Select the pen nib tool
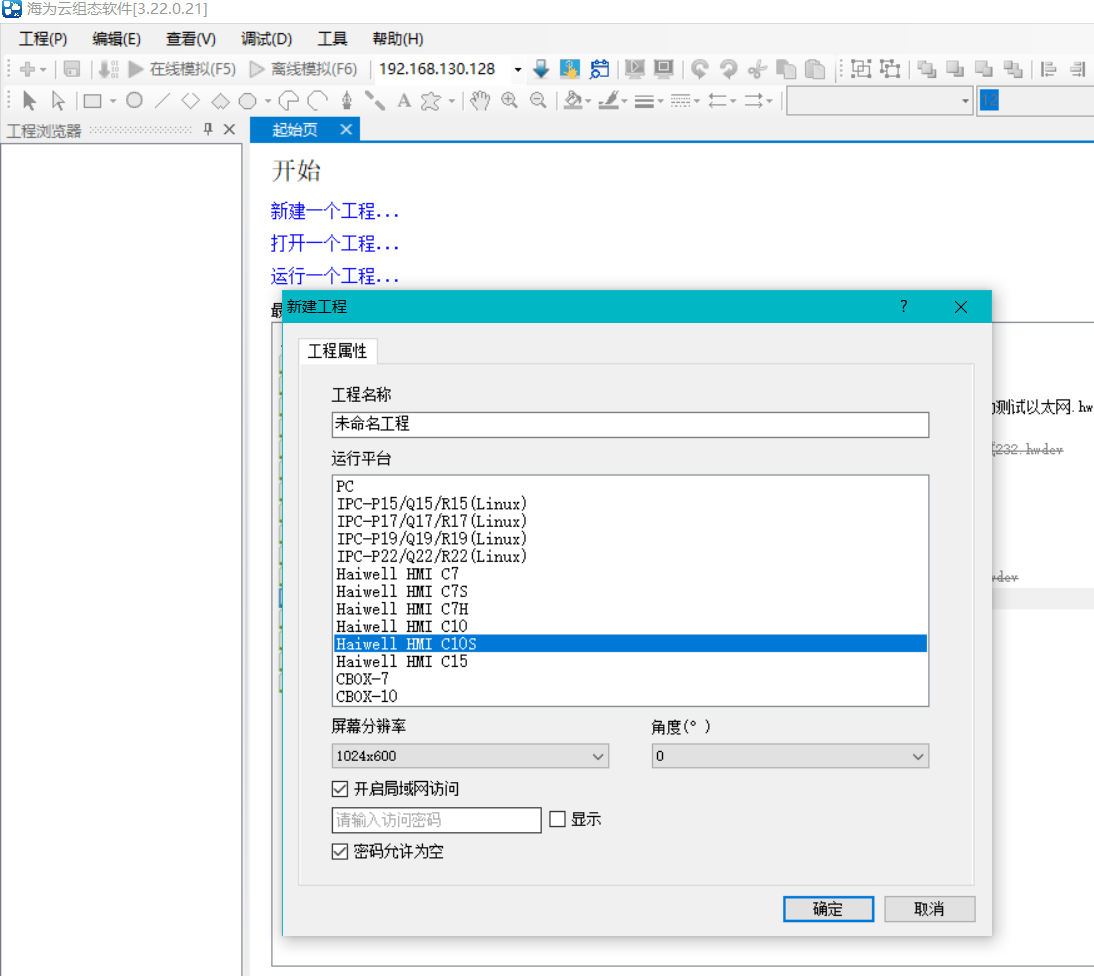Viewport: 1094px width, 976px height. 347,101
